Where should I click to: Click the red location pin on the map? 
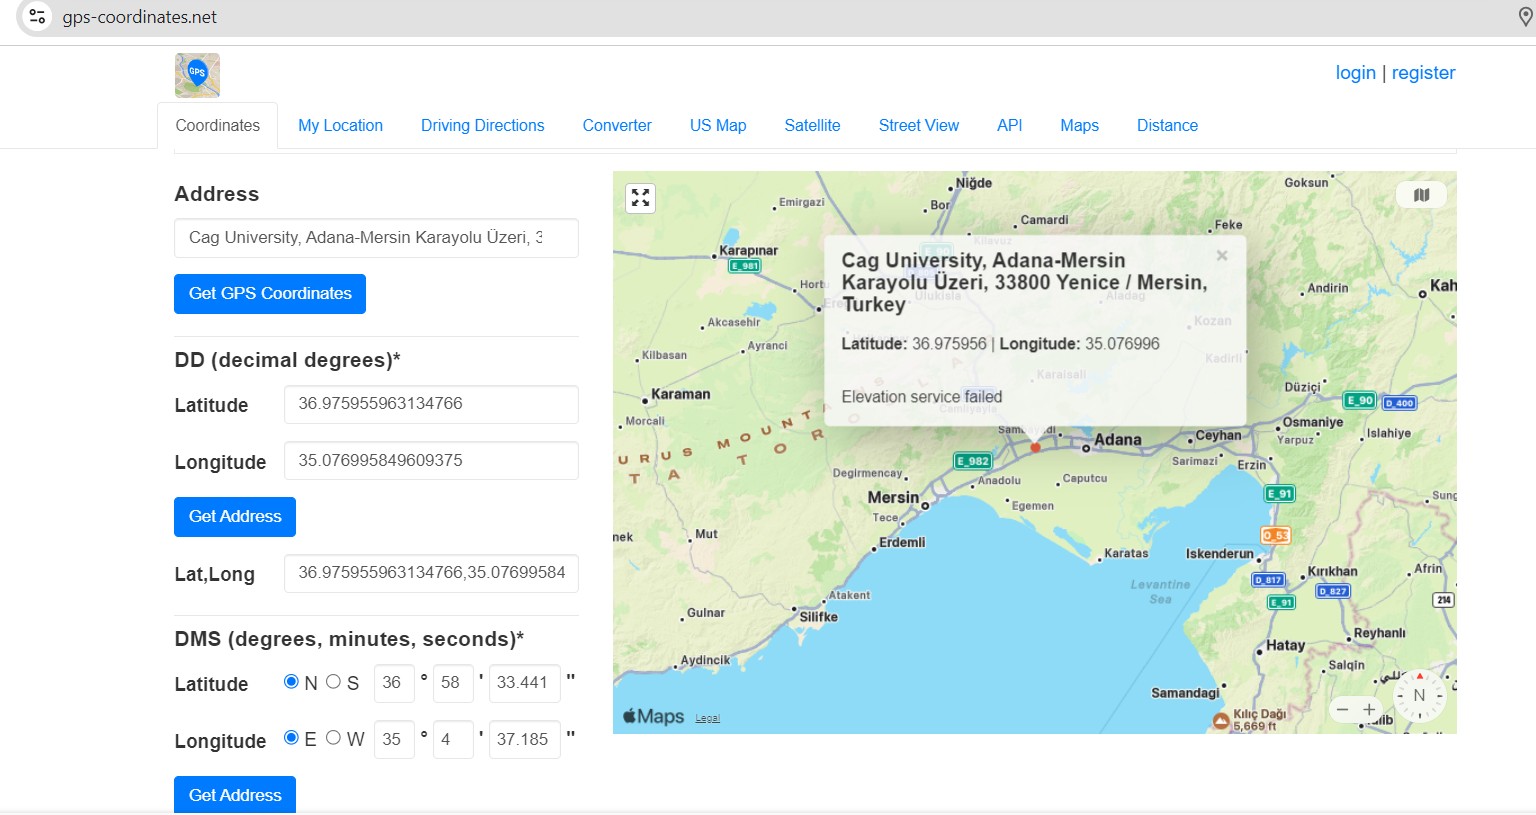(1035, 447)
